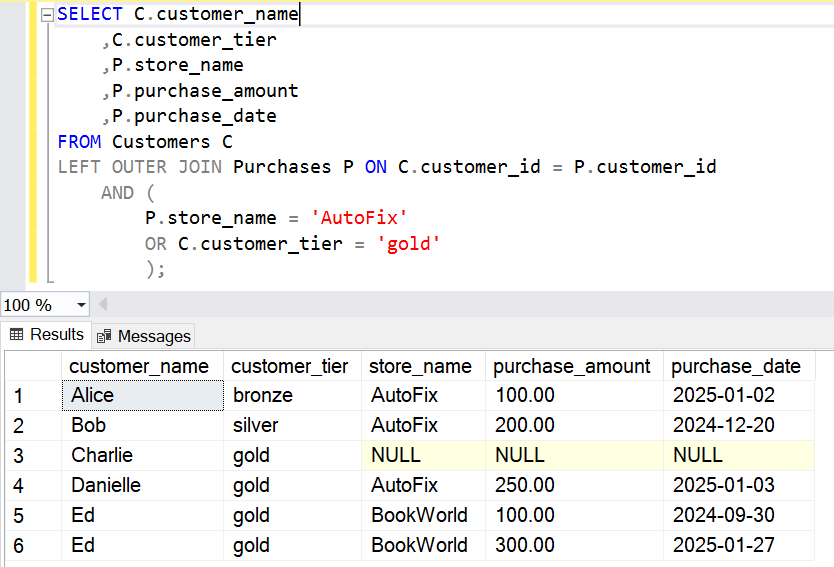
Task: Click the Results tab grid icon
Action: coord(16,335)
